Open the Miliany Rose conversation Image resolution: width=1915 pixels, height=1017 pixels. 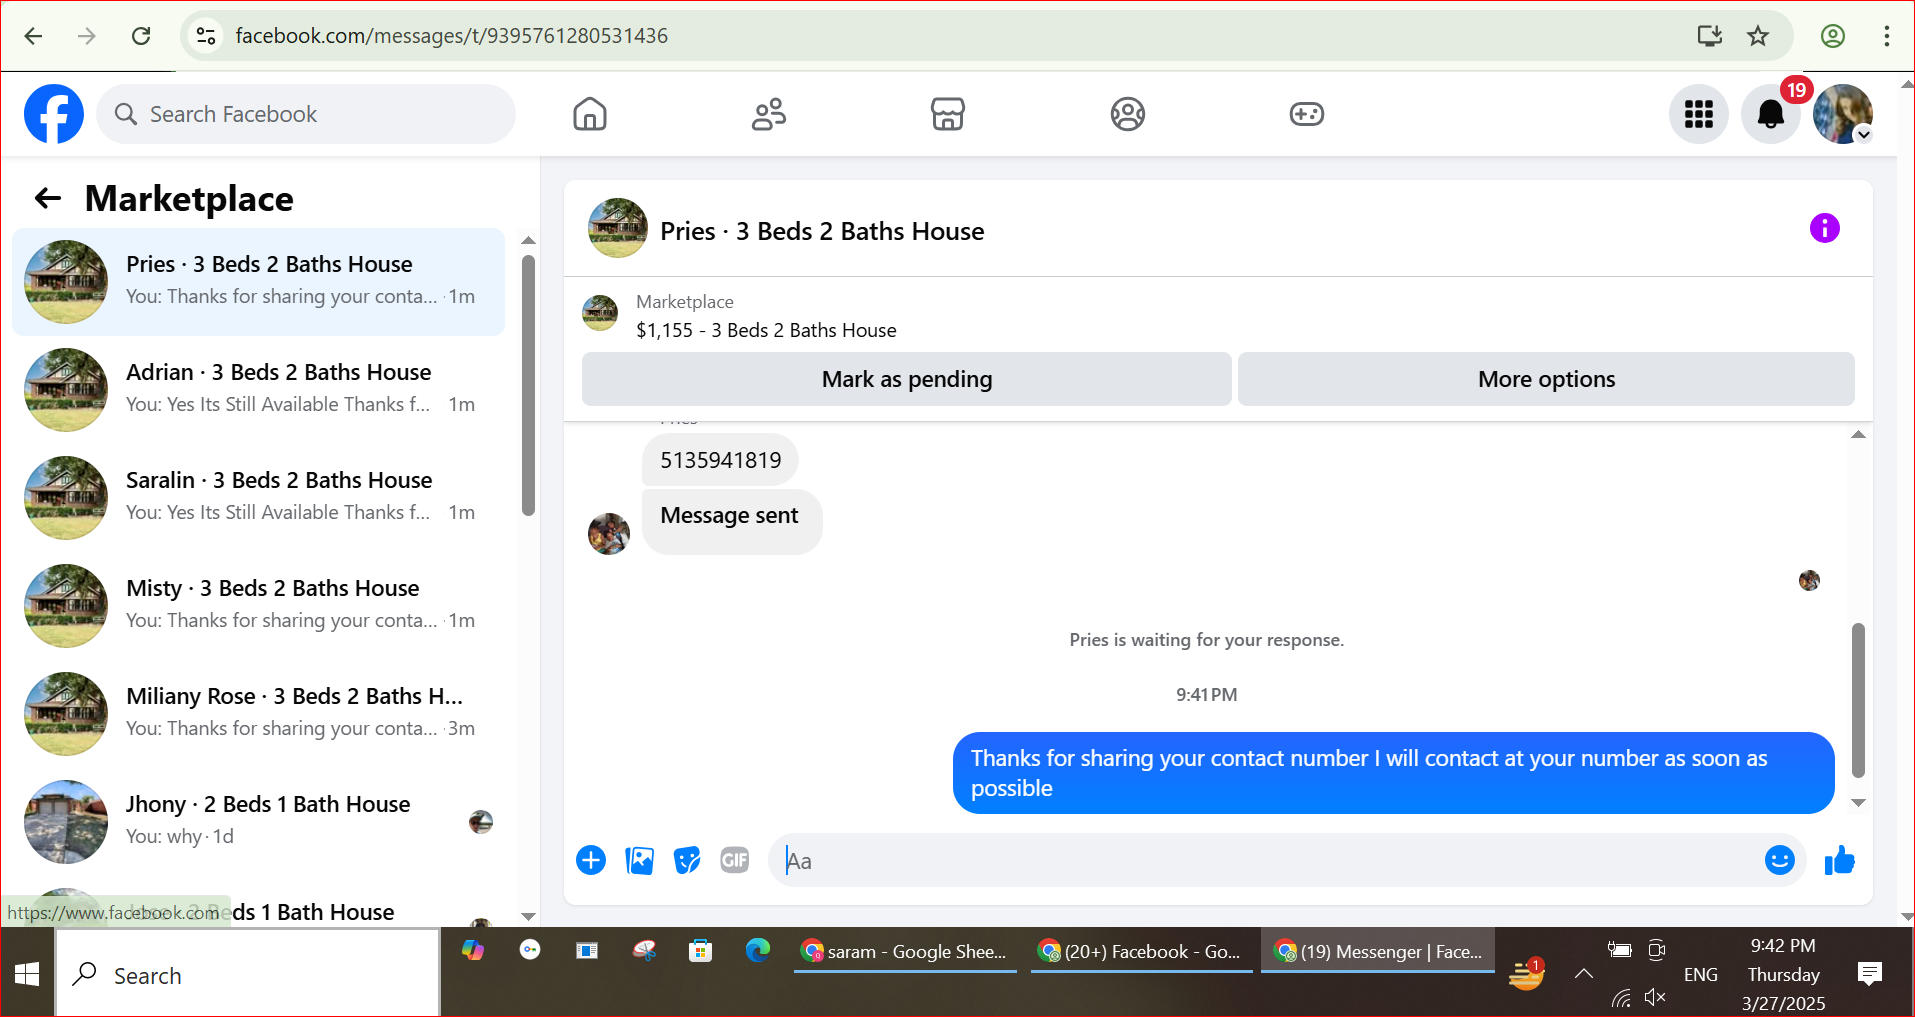258,714
